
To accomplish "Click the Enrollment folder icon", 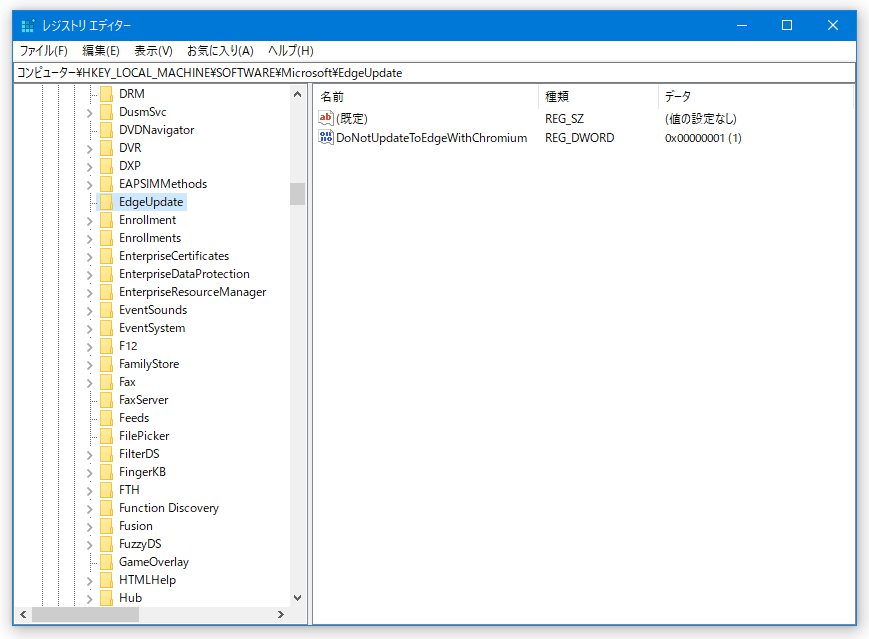I will pos(106,220).
